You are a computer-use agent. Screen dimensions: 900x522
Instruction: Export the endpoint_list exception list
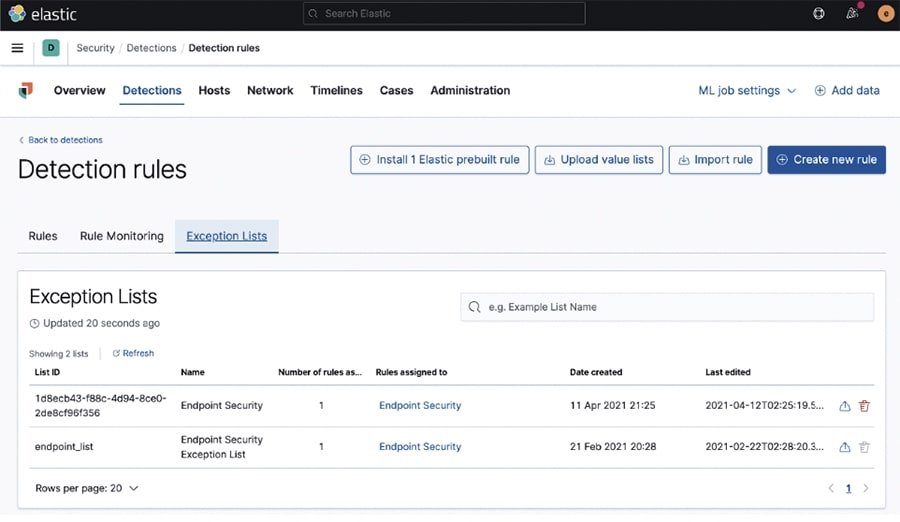(x=844, y=447)
